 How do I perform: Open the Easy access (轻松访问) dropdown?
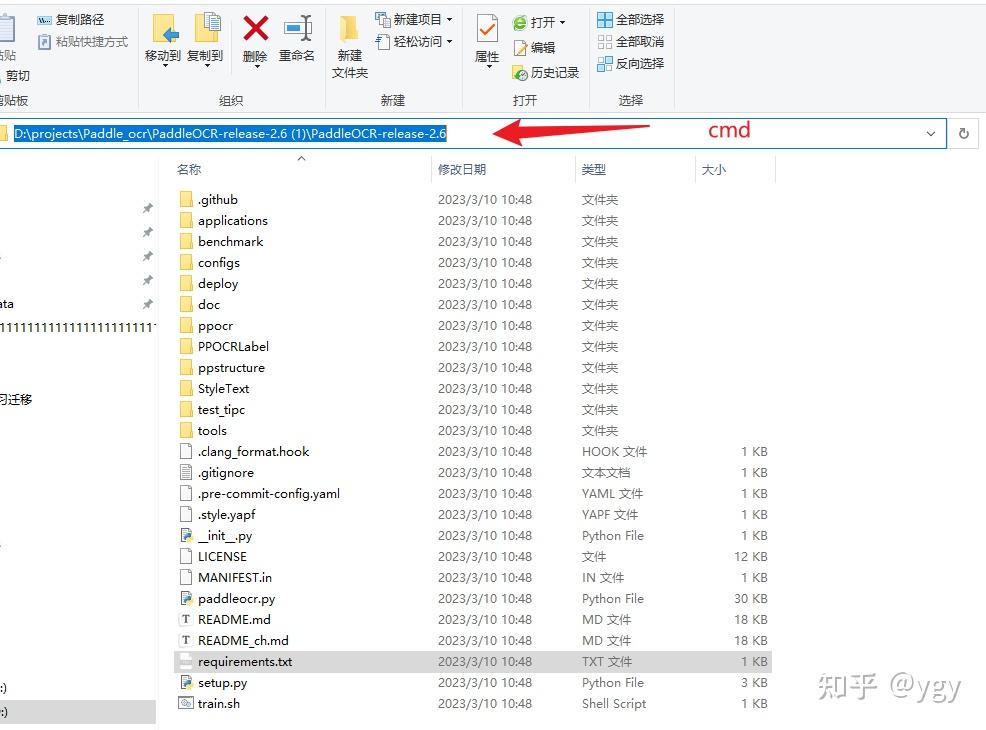pyautogui.click(x=413, y=41)
